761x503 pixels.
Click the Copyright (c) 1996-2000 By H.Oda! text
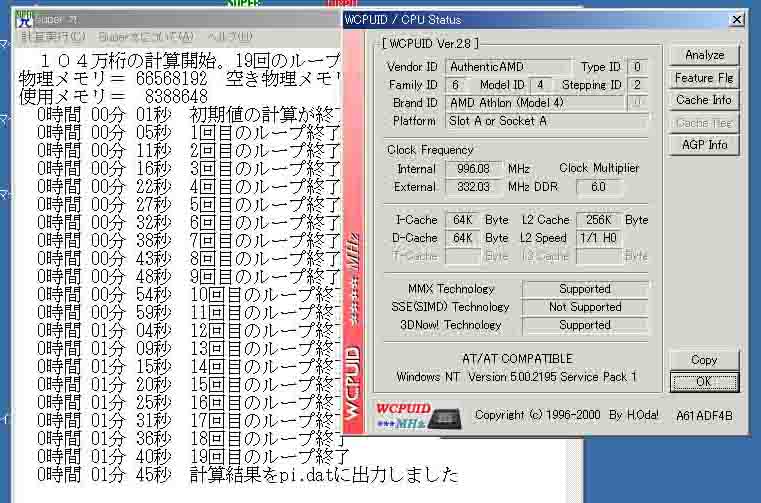pos(567,415)
